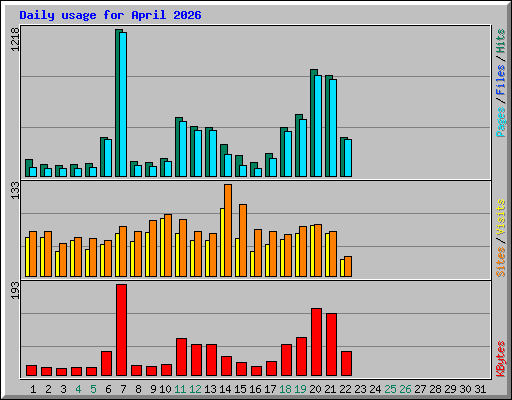Click the red KBytes bar for day 22
The image size is (512, 400).
[346, 364]
